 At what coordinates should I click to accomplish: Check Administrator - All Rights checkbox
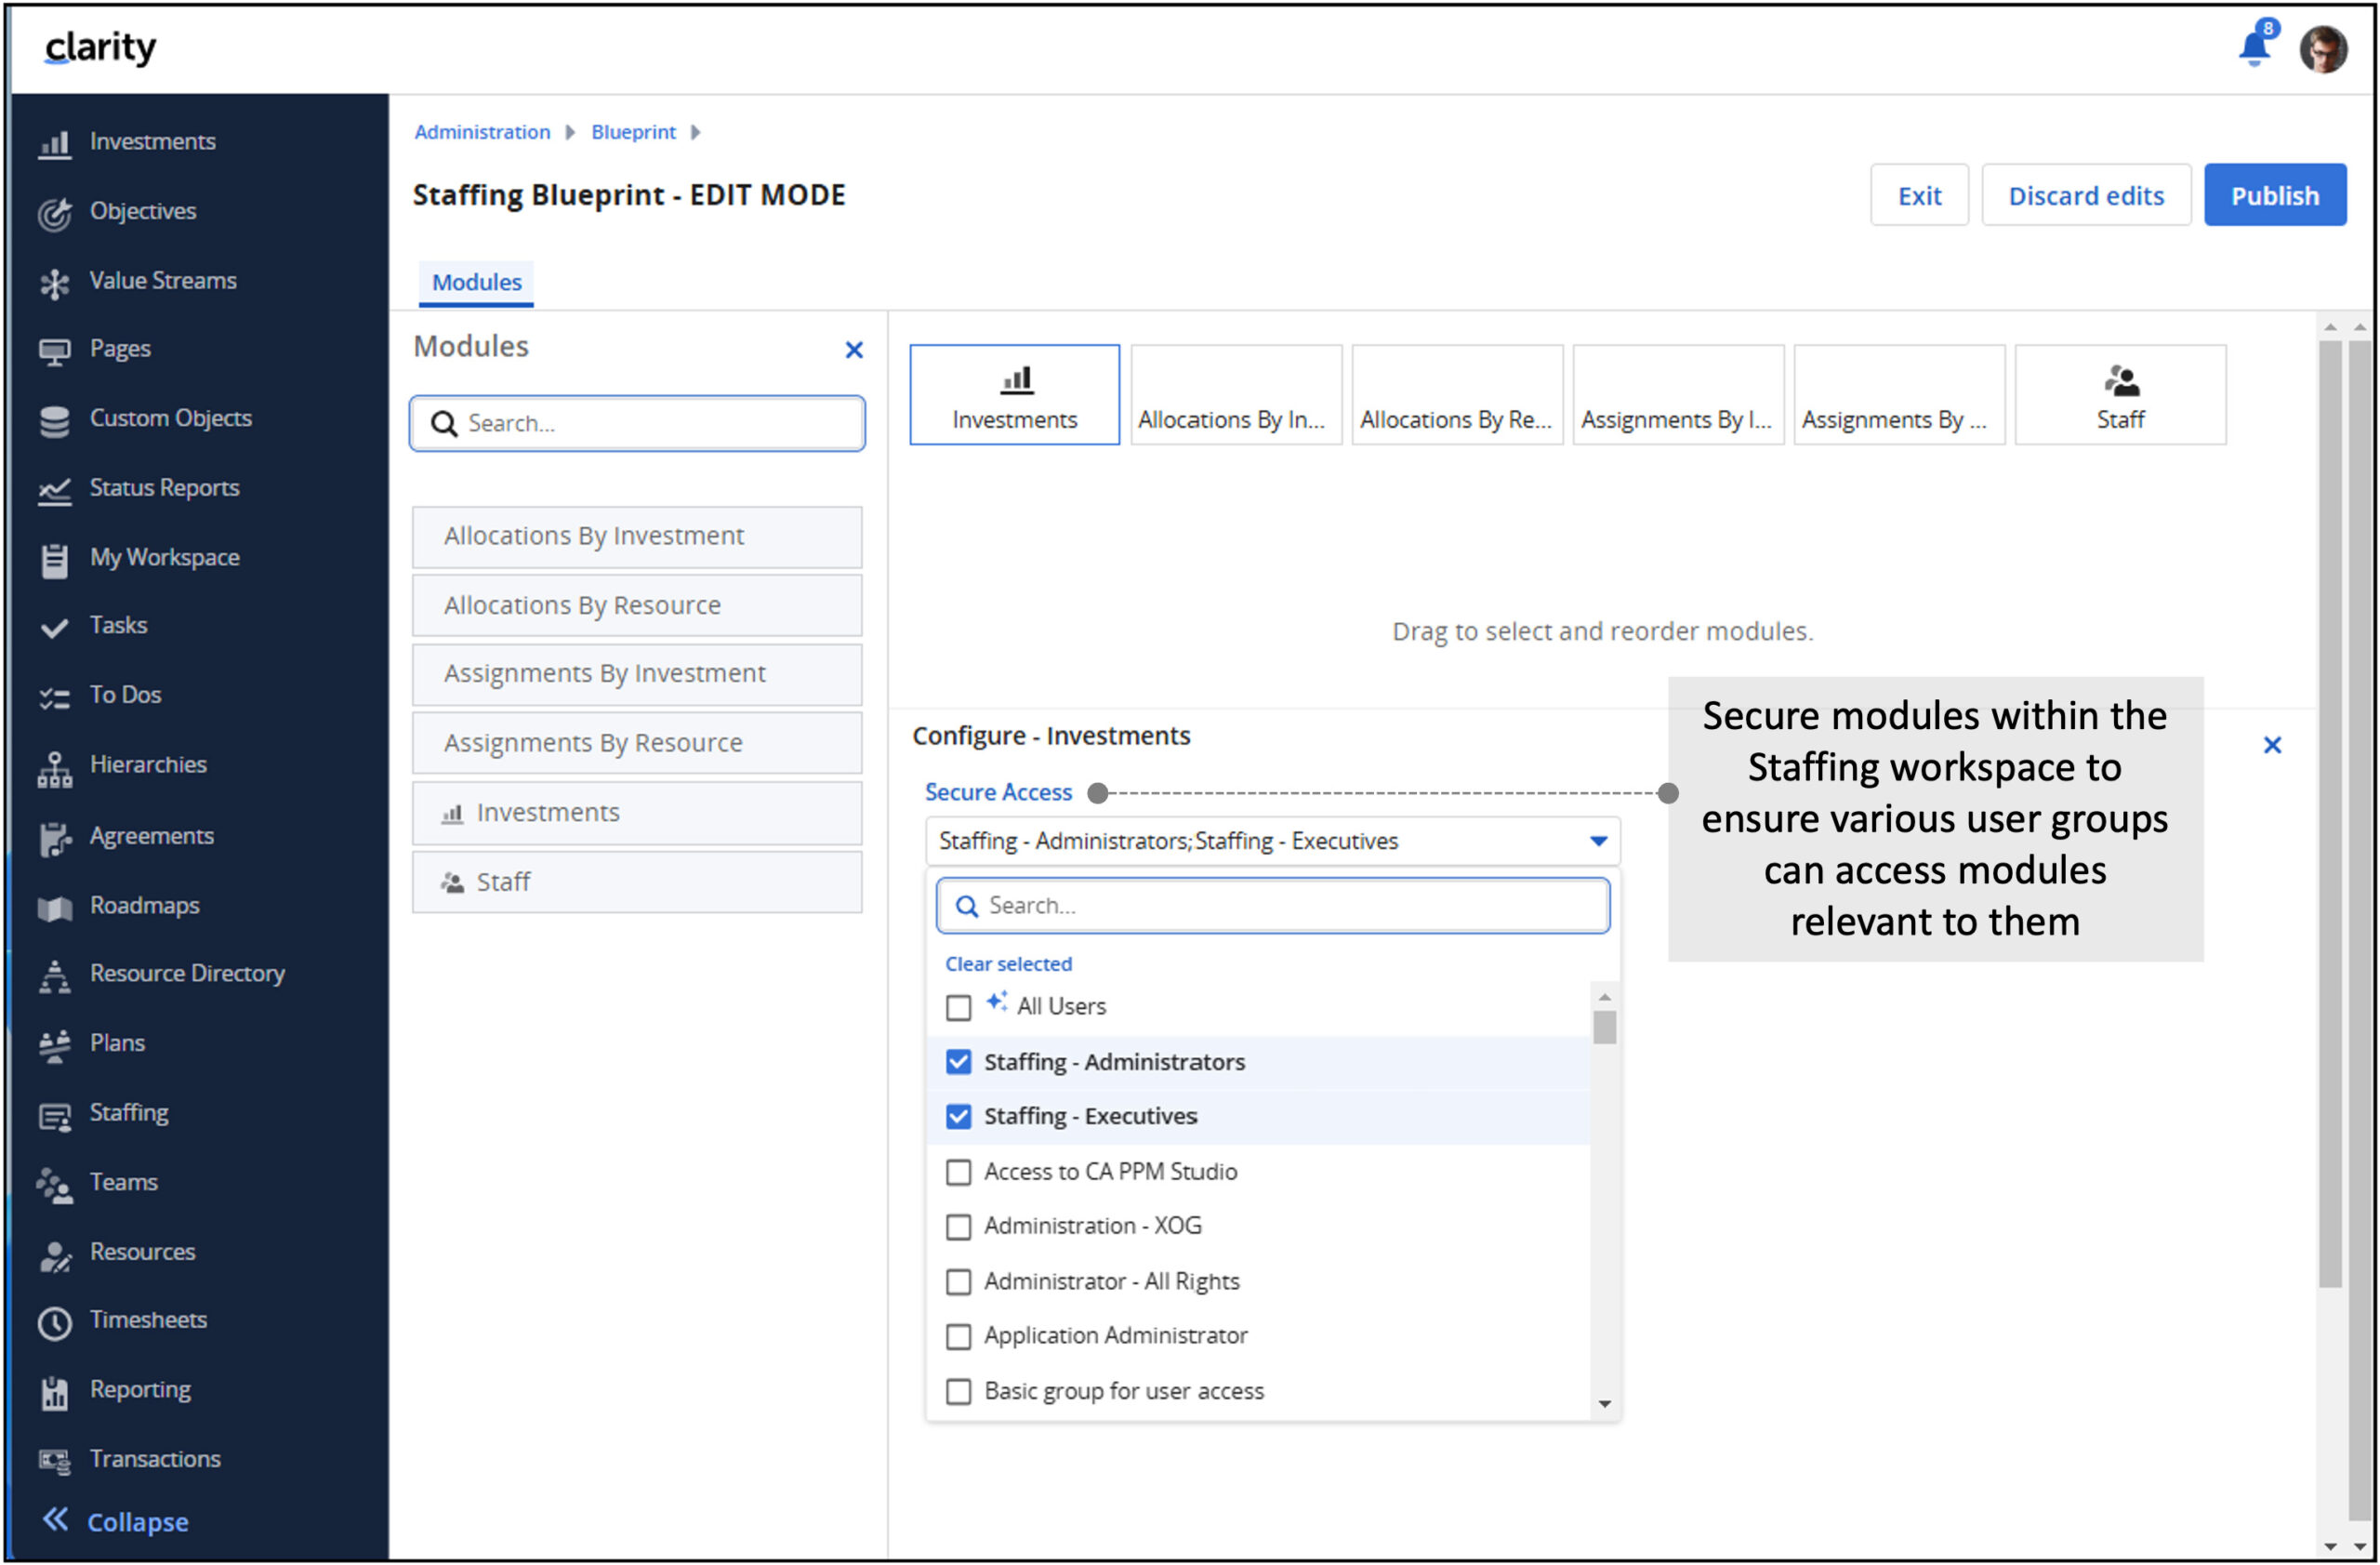958,1282
